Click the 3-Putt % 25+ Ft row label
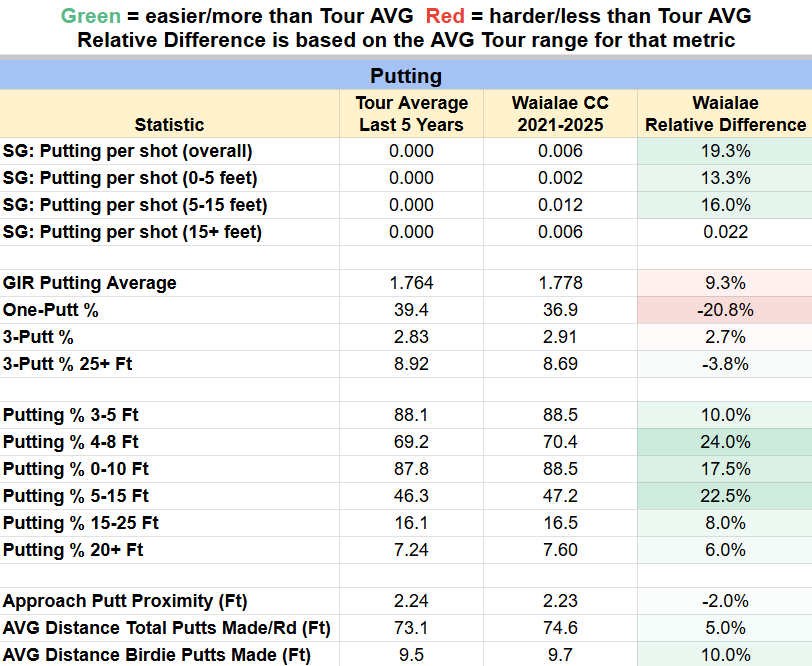This screenshot has width=812, height=666. [68, 364]
